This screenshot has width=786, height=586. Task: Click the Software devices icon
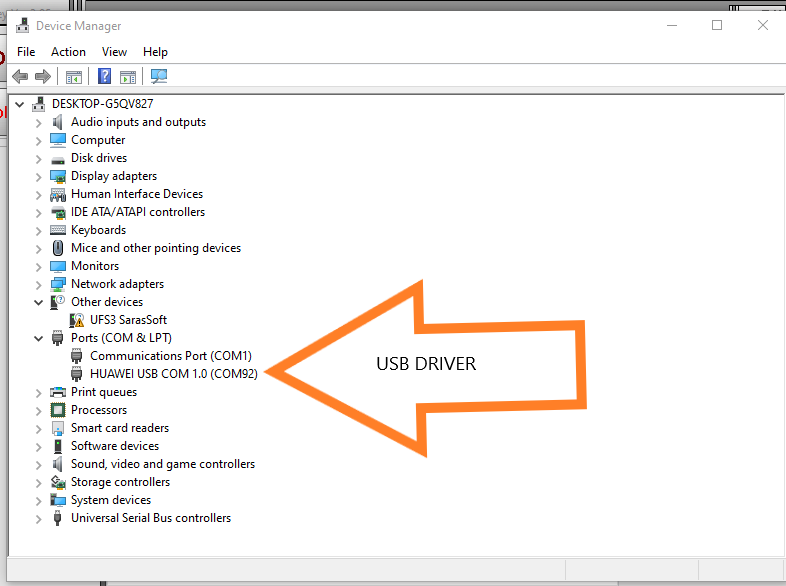click(x=58, y=446)
